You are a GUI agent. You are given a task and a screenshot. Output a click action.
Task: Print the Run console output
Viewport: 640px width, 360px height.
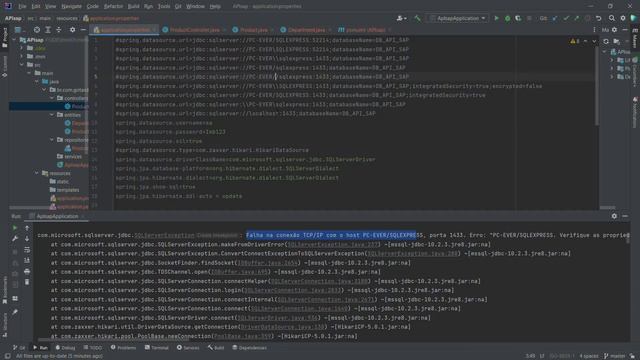pos(27,271)
